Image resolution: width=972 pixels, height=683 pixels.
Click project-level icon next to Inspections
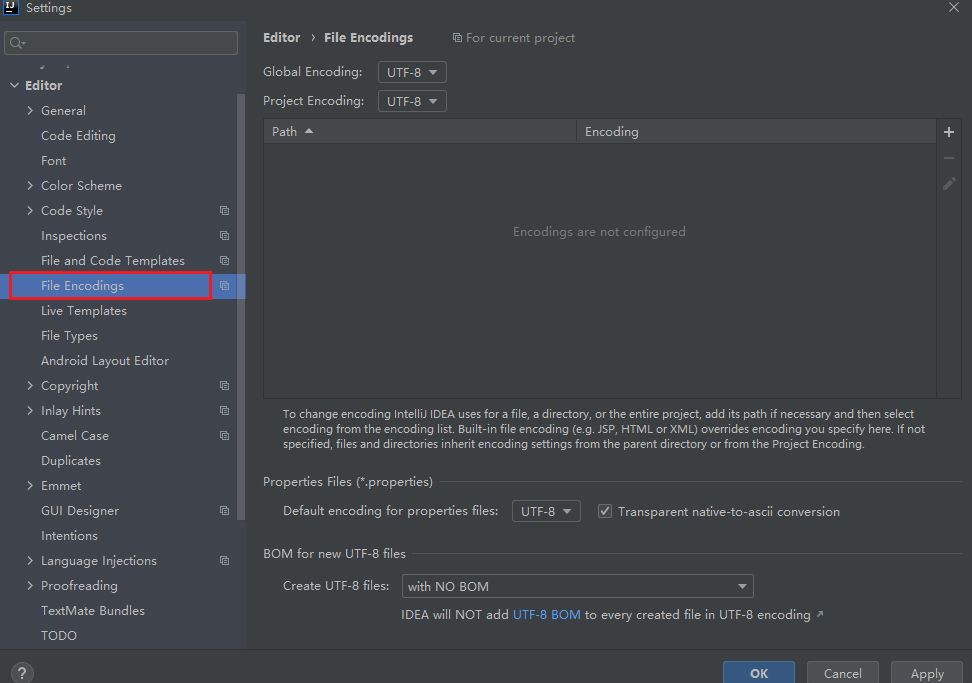pos(224,236)
